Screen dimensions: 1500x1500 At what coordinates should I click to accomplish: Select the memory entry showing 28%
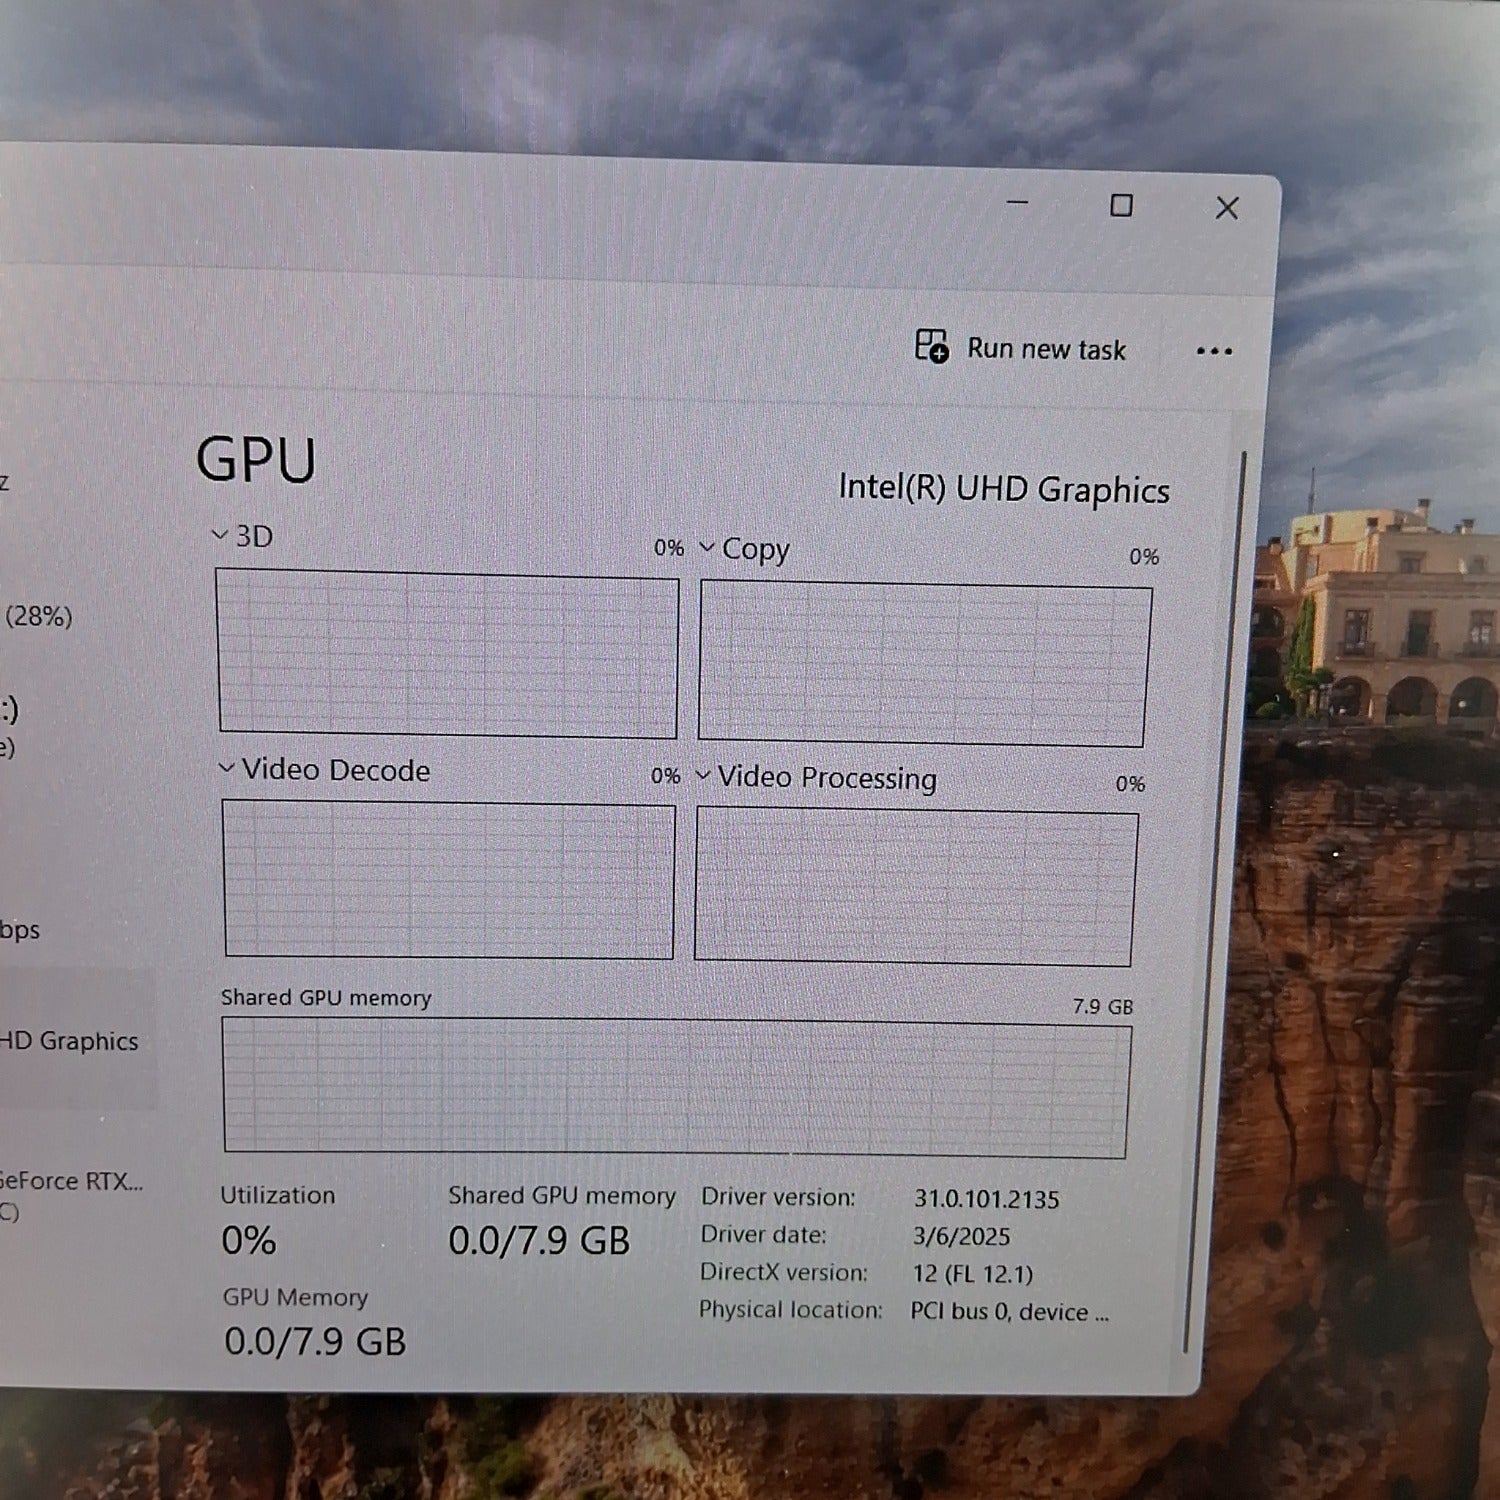point(38,616)
